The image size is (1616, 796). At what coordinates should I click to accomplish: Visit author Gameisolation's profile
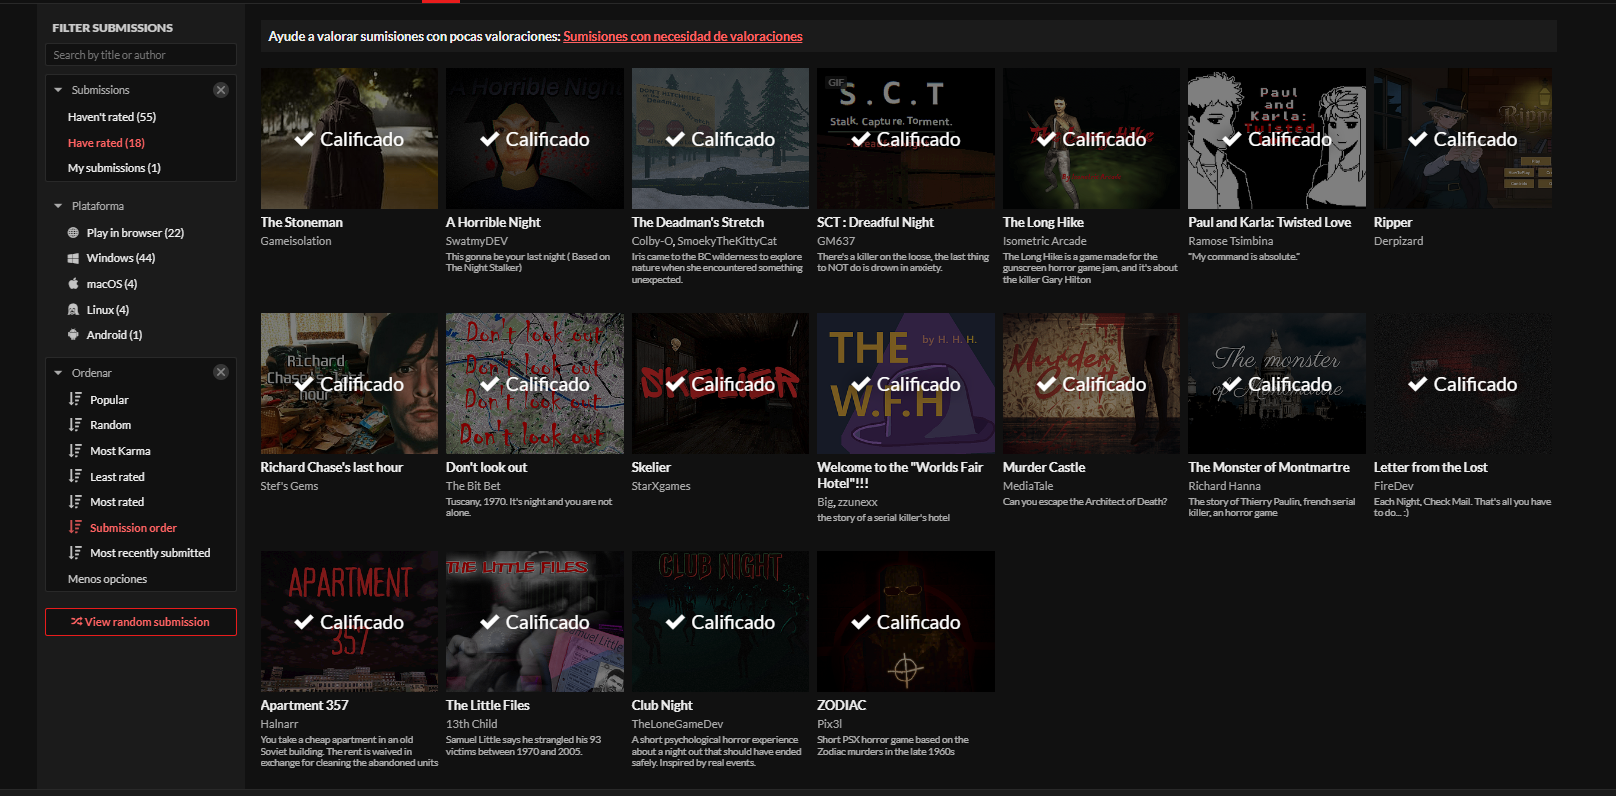296,241
